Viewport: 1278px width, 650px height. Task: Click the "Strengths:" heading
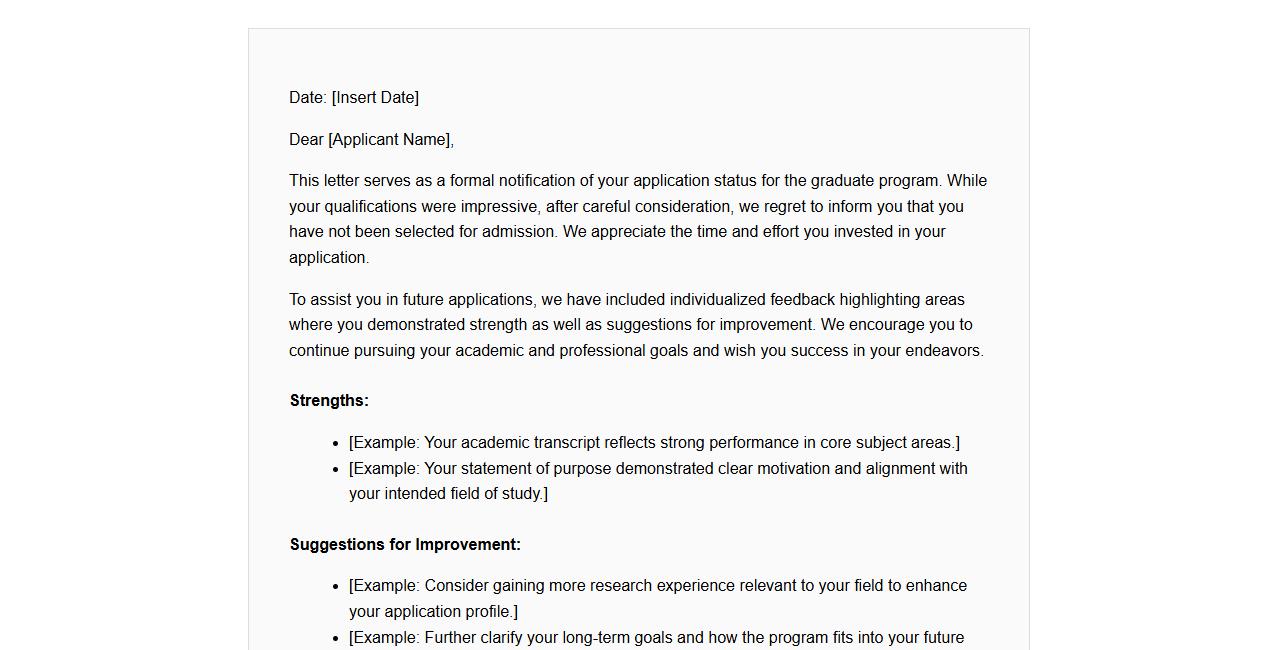pos(329,401)
